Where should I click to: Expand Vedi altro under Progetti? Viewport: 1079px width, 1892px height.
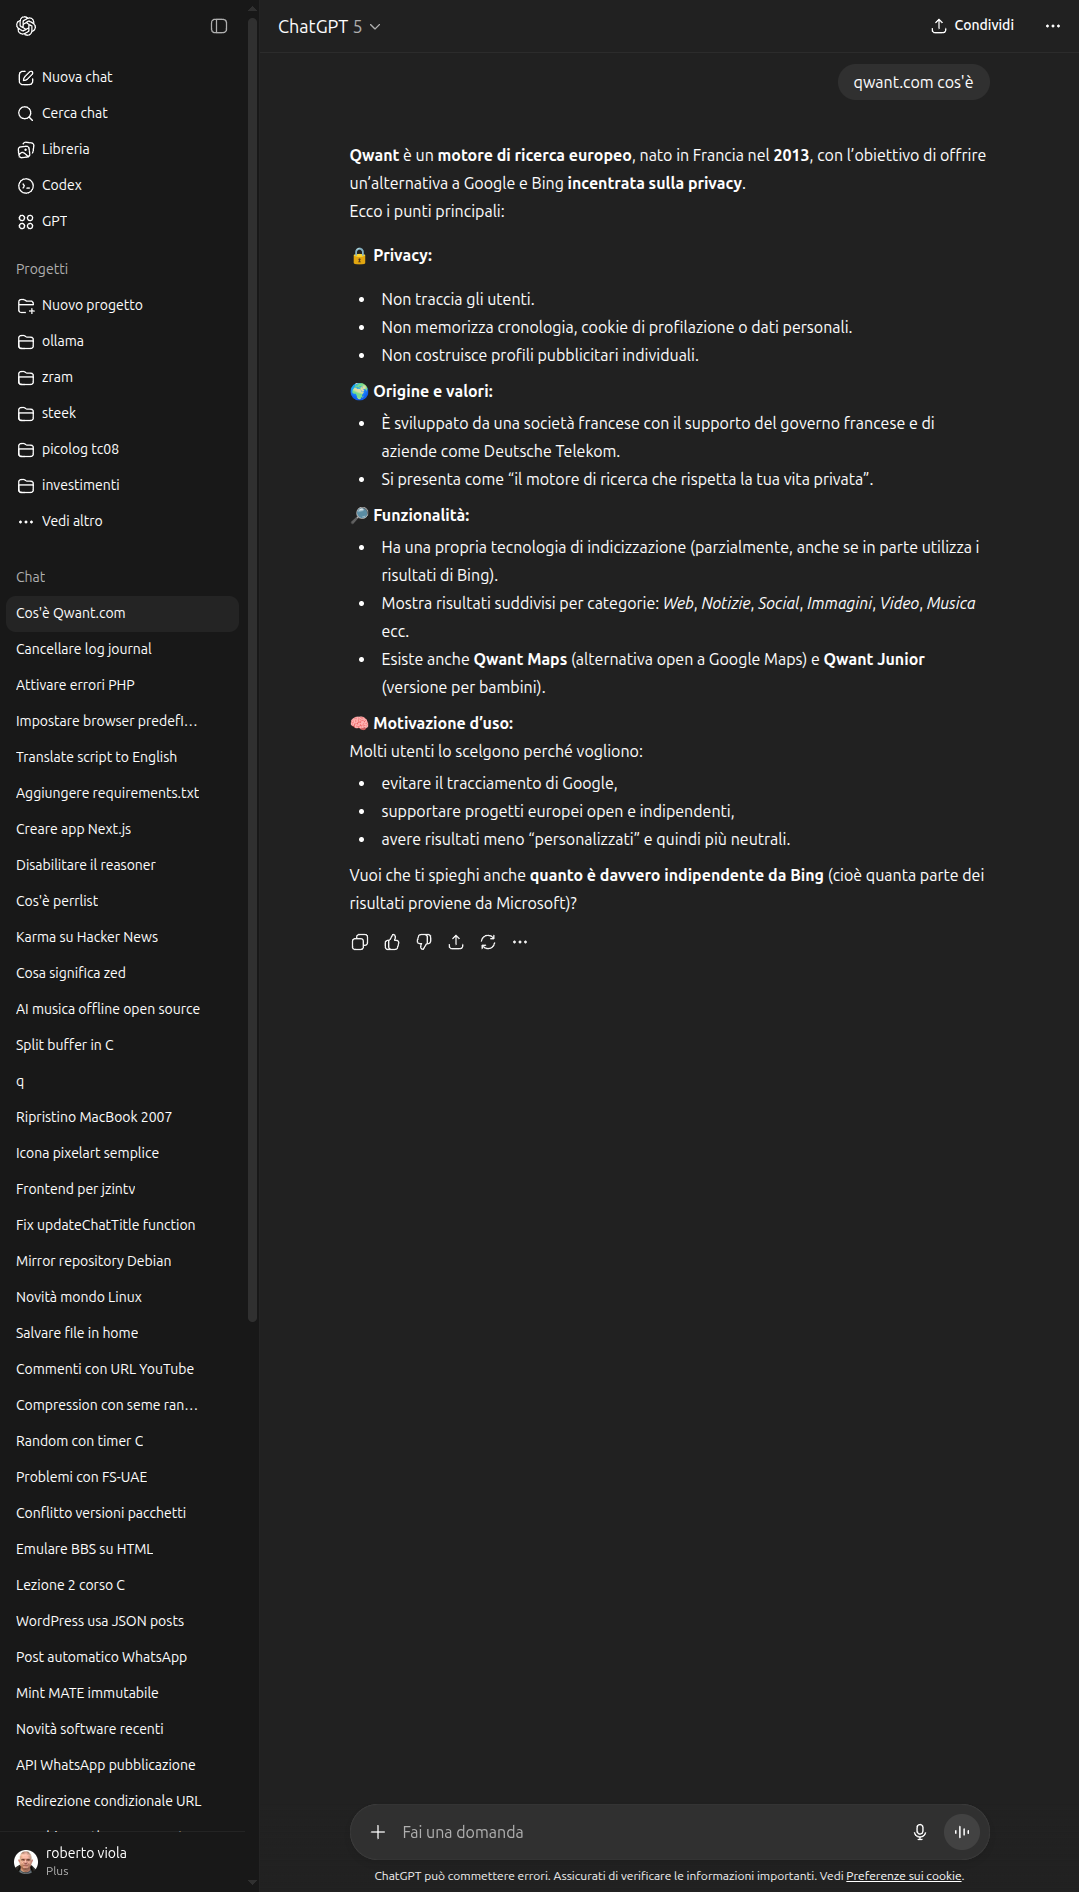pyautogui.click(x=72, y=521)
